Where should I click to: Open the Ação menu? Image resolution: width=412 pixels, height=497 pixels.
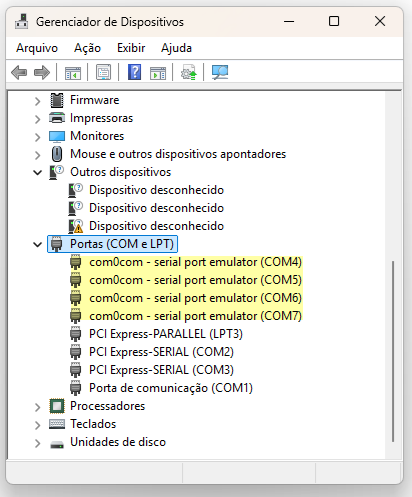tap(87, 48)
